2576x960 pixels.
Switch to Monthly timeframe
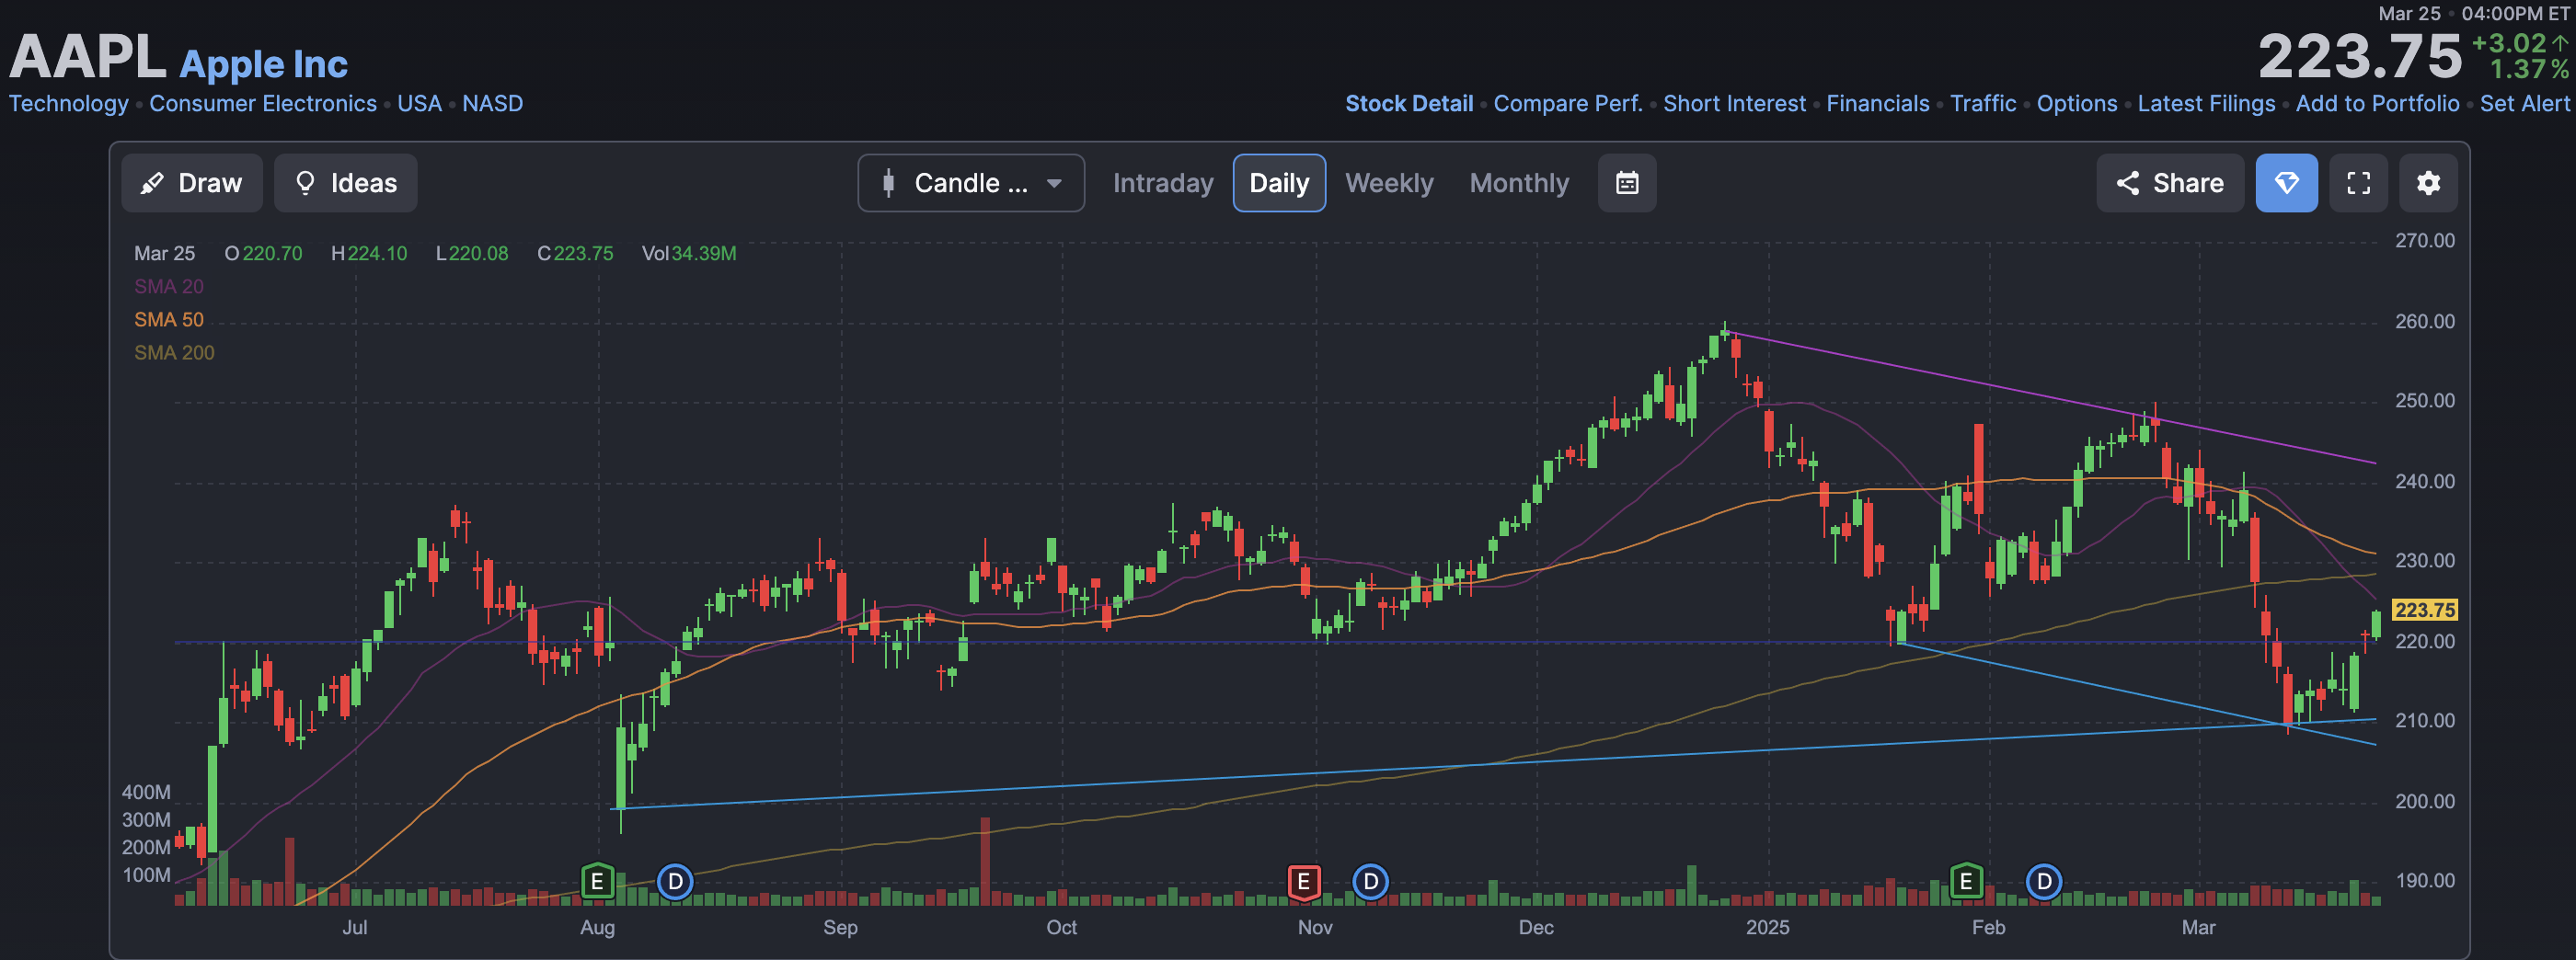1519,183
